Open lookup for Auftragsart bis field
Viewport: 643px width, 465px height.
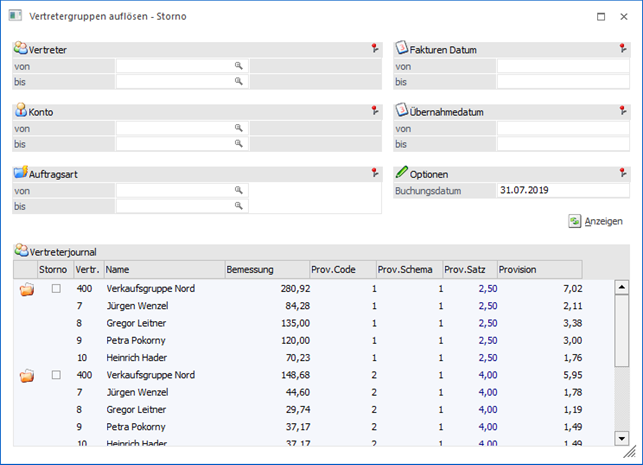pyautogui.click(x=239, y=206)
